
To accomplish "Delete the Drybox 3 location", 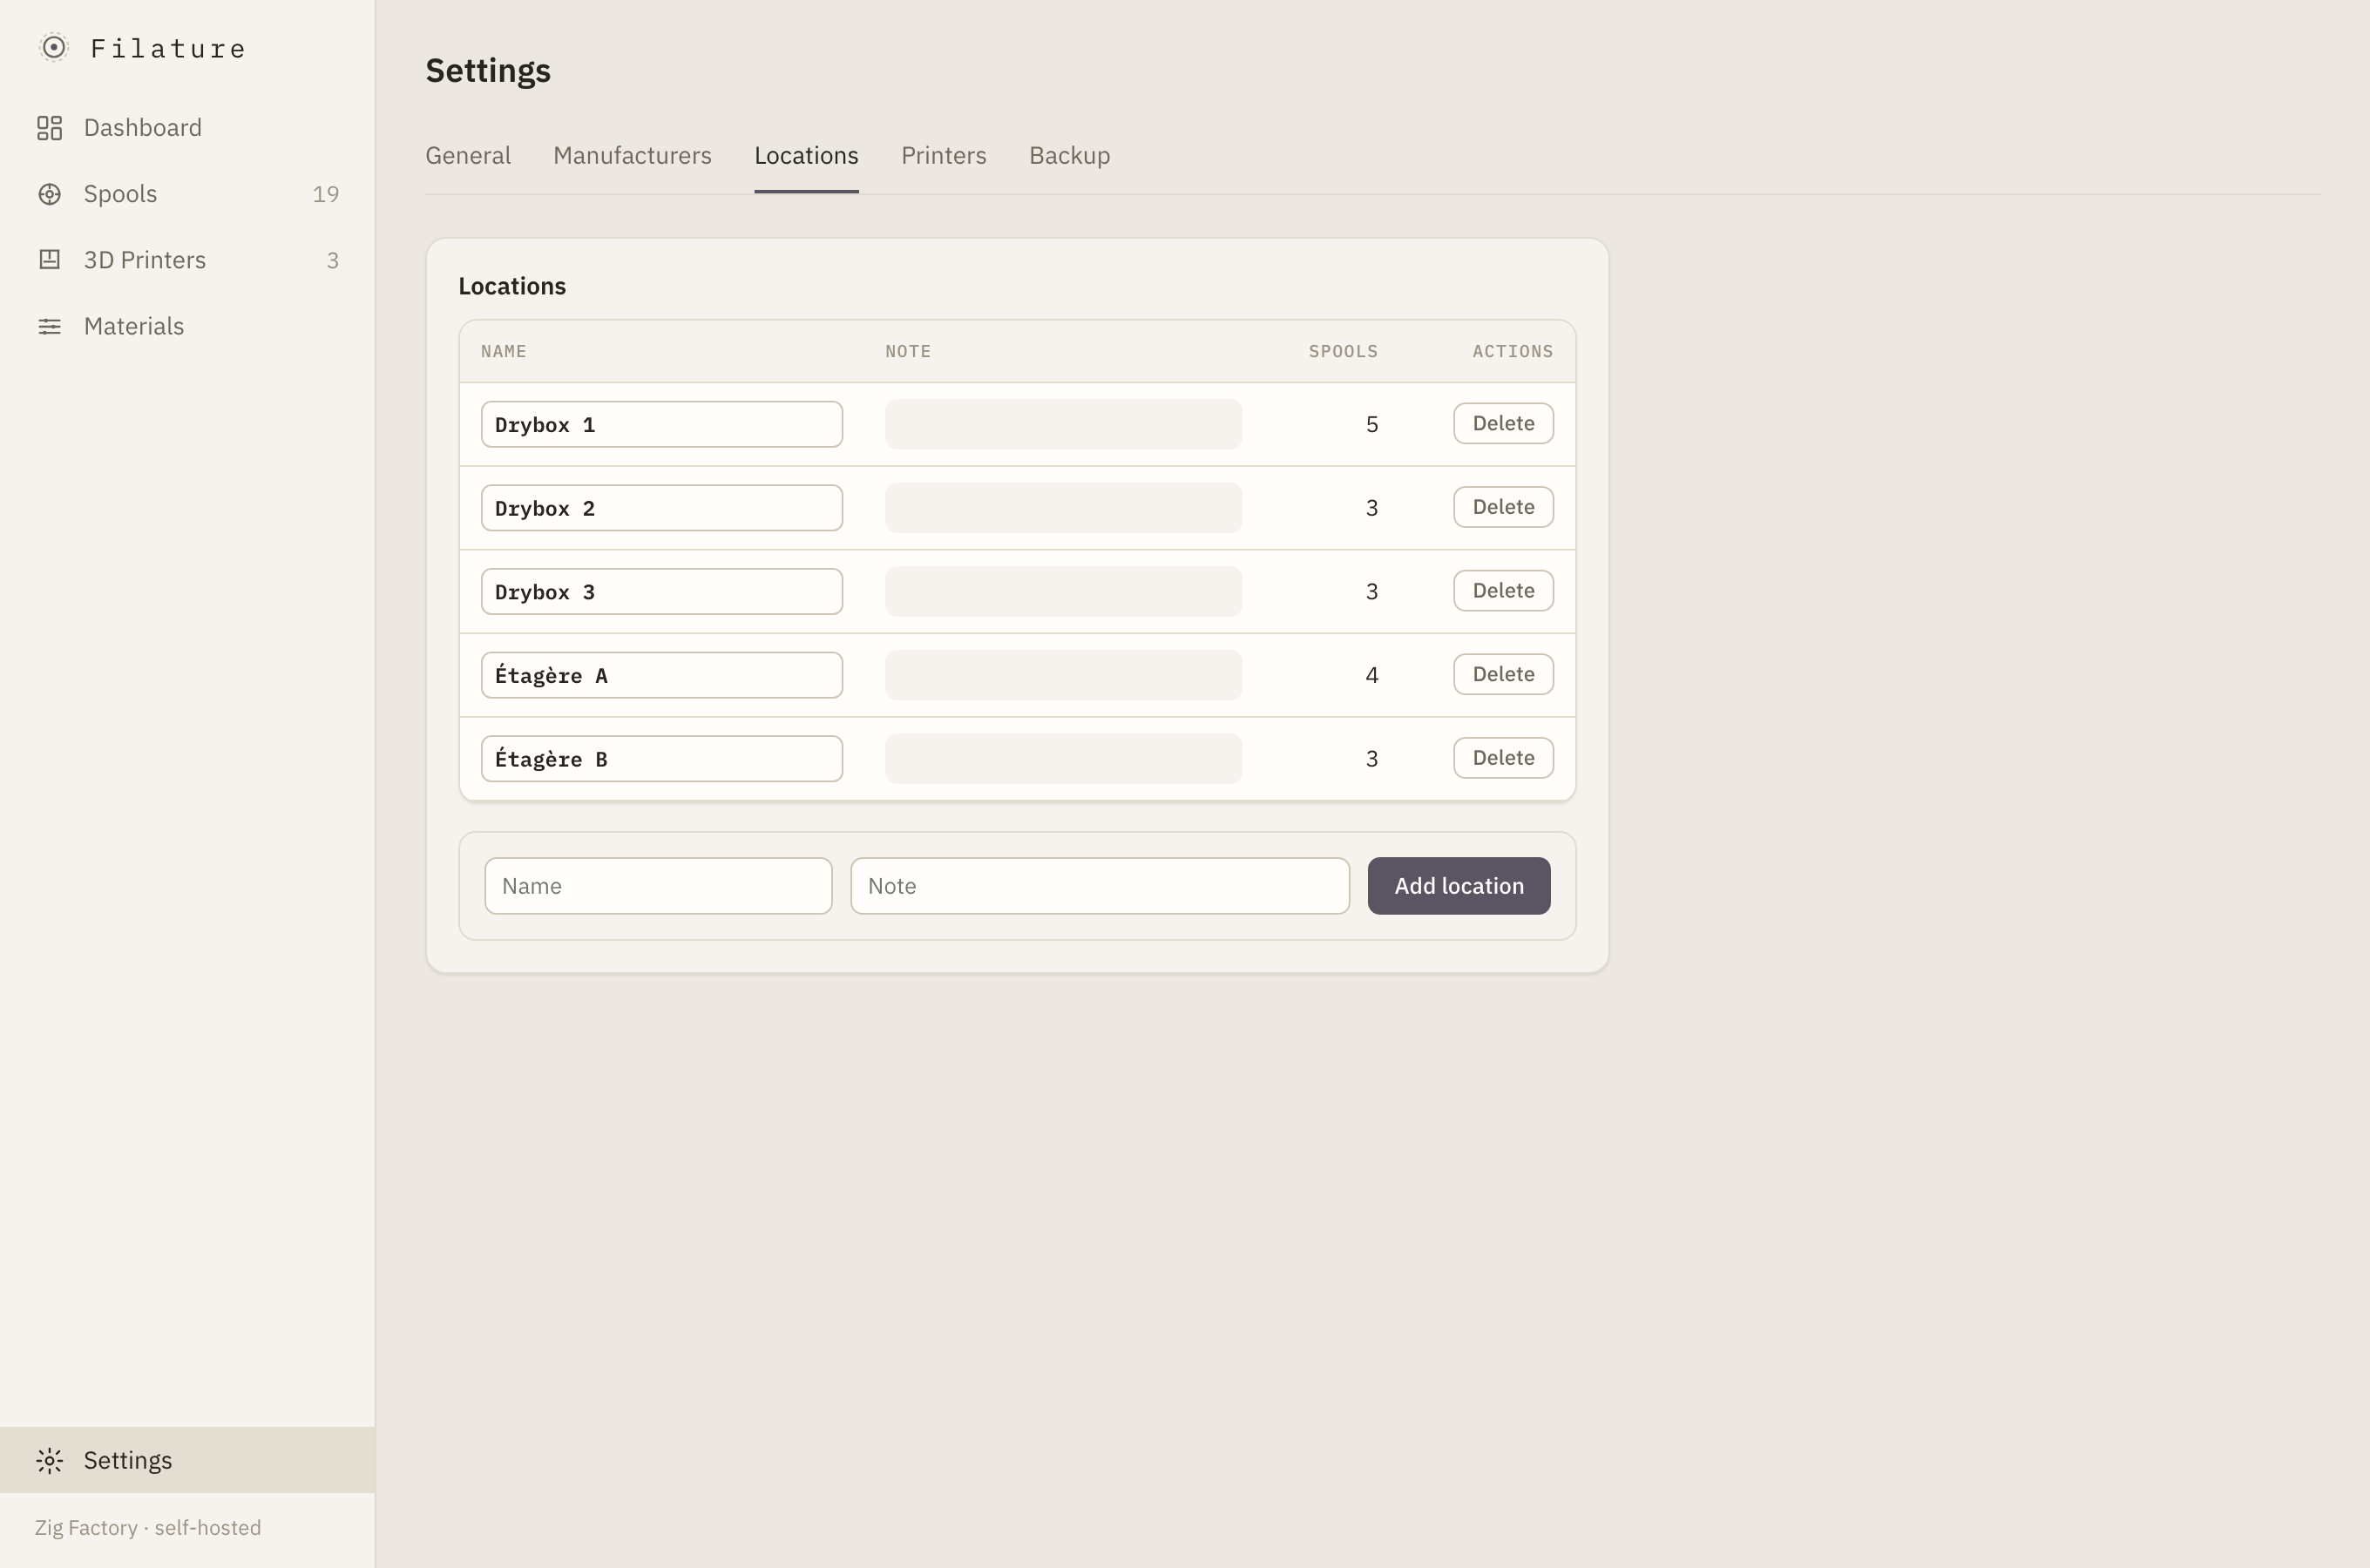I will pyautogui.click(x=1503, y=591).
